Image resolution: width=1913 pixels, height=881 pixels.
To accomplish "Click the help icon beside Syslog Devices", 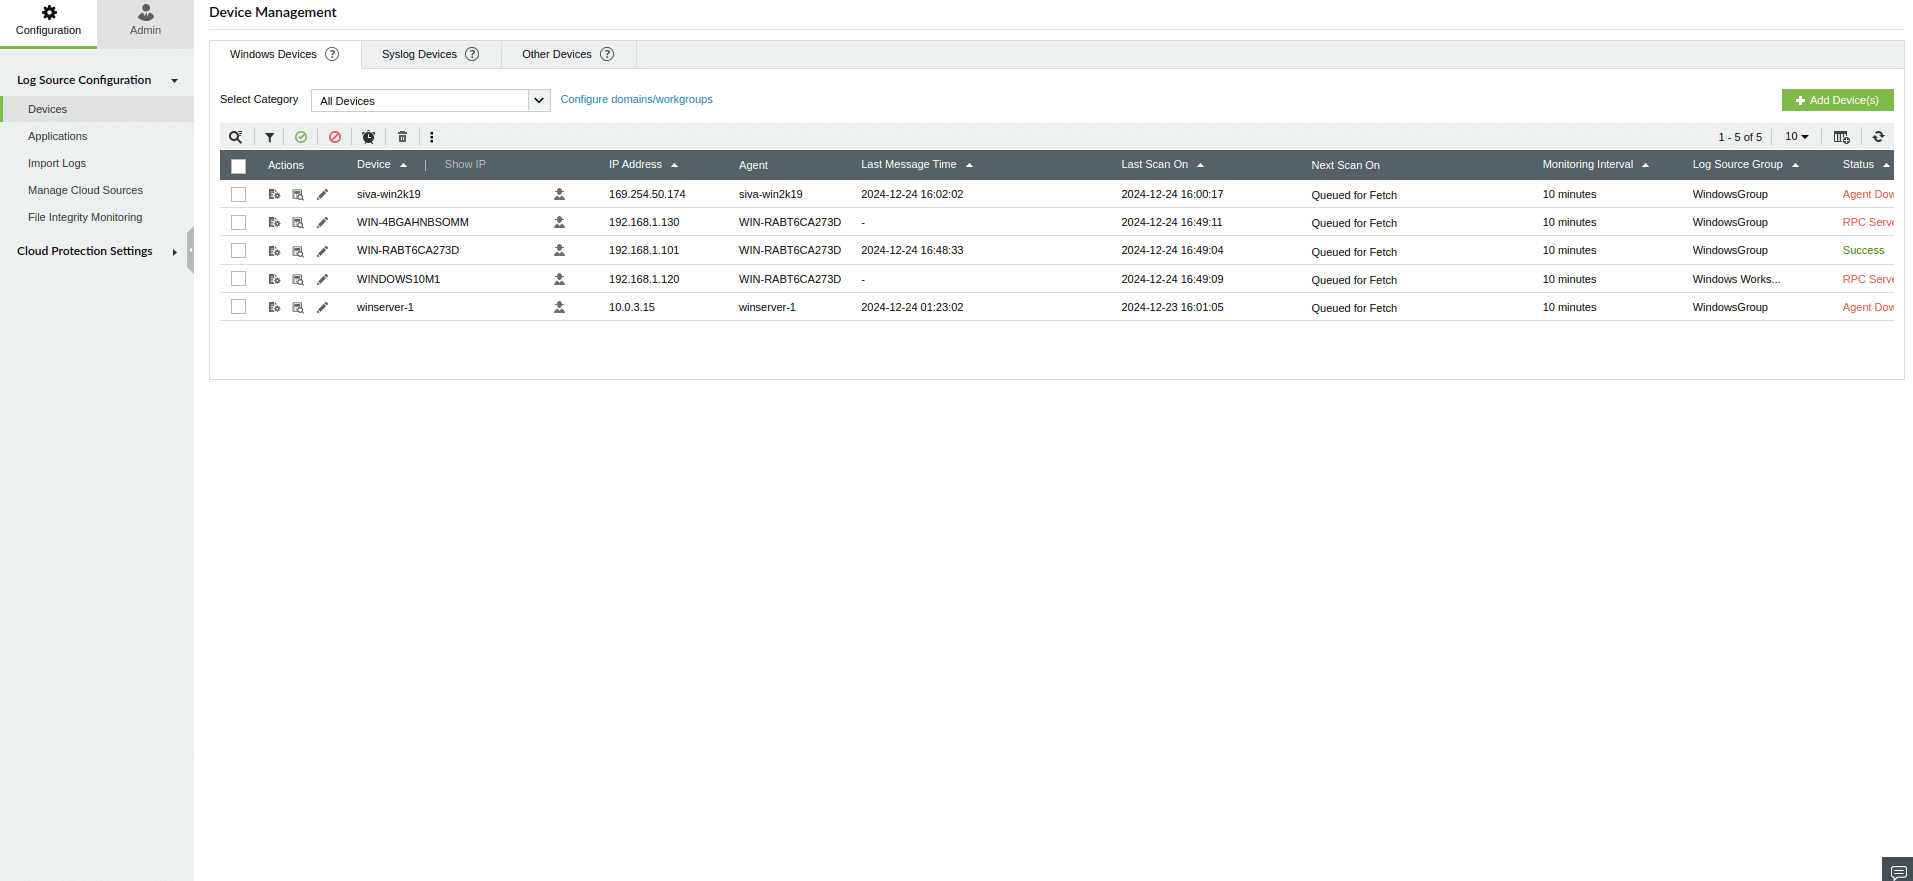I will click(x=472, y=54).
